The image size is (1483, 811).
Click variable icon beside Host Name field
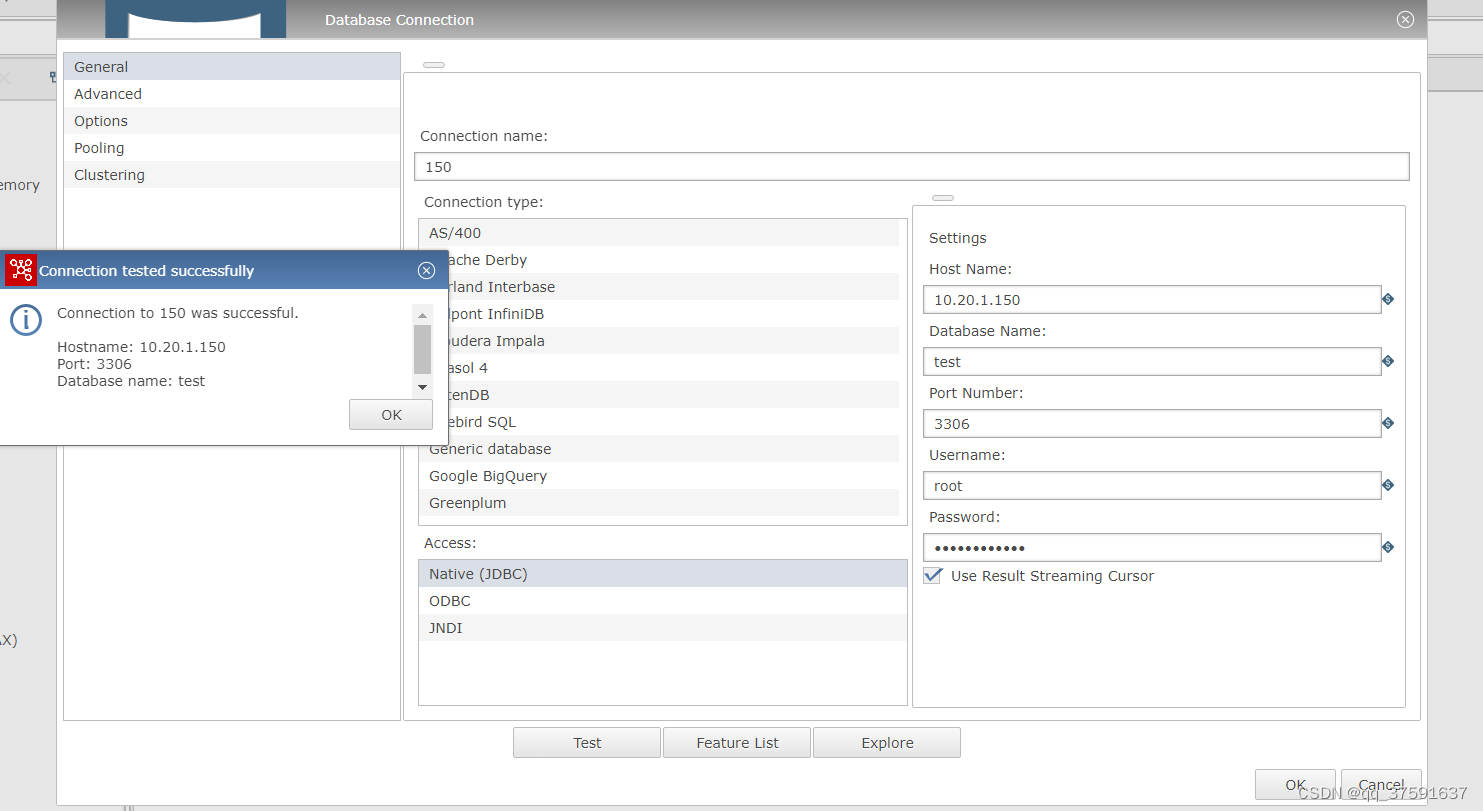pos(1388,299)
